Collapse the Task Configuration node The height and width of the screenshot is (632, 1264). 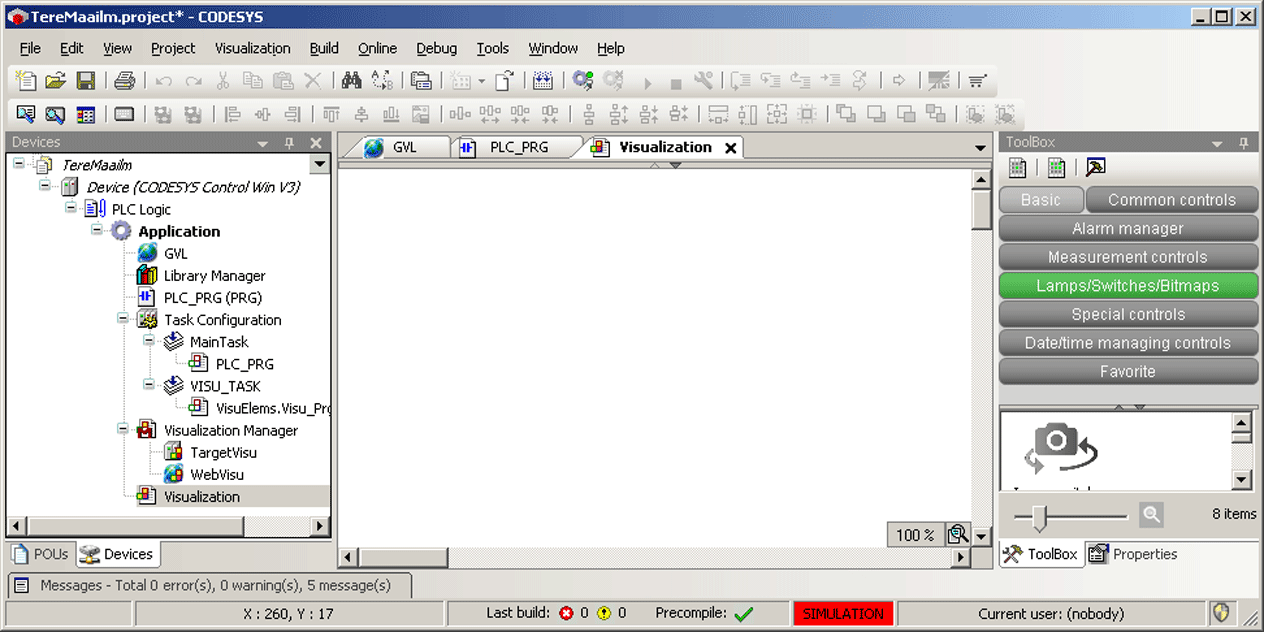point(123,319)
